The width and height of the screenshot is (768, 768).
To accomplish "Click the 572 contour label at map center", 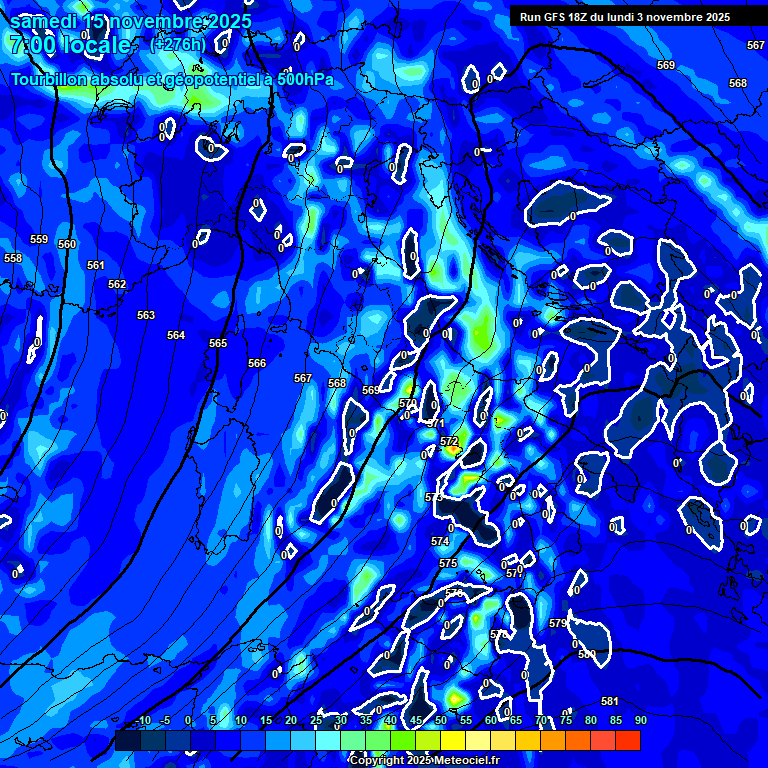I will click(449, 441).
